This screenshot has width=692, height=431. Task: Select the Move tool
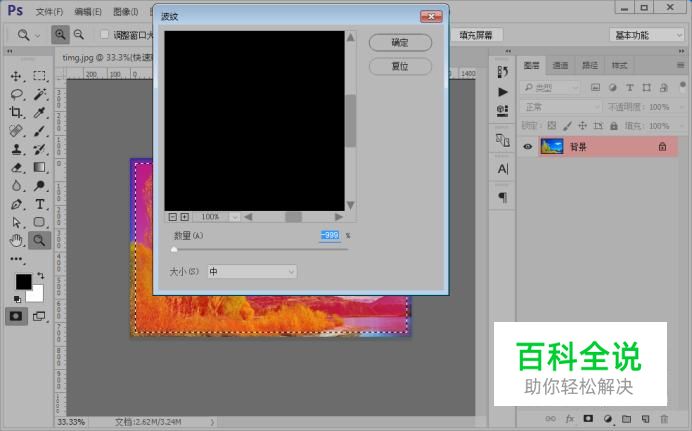point(16,76)
